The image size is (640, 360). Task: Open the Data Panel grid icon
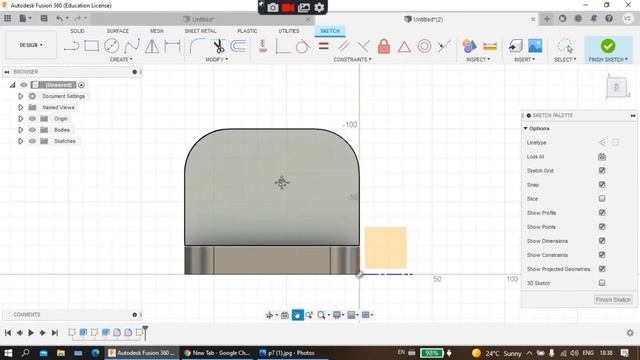7,18
